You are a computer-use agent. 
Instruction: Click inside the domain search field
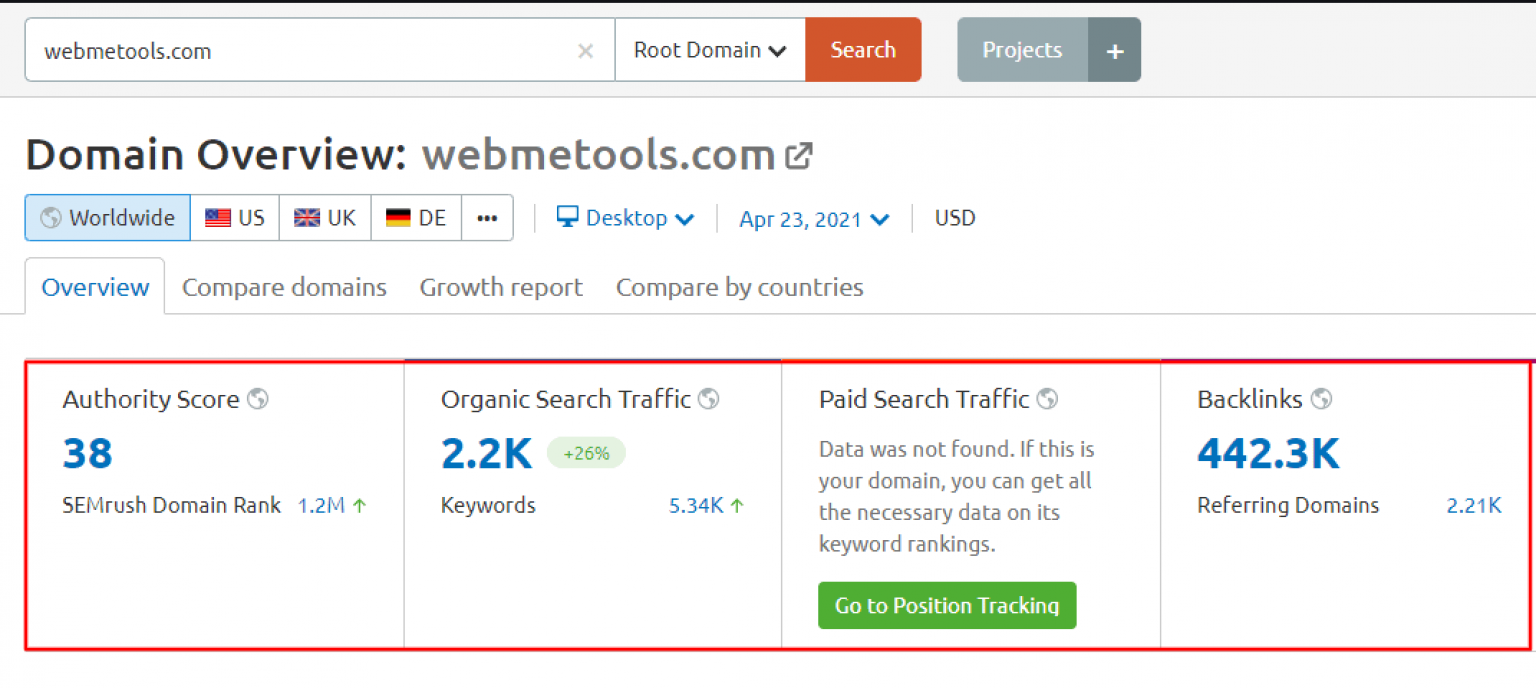300,51
